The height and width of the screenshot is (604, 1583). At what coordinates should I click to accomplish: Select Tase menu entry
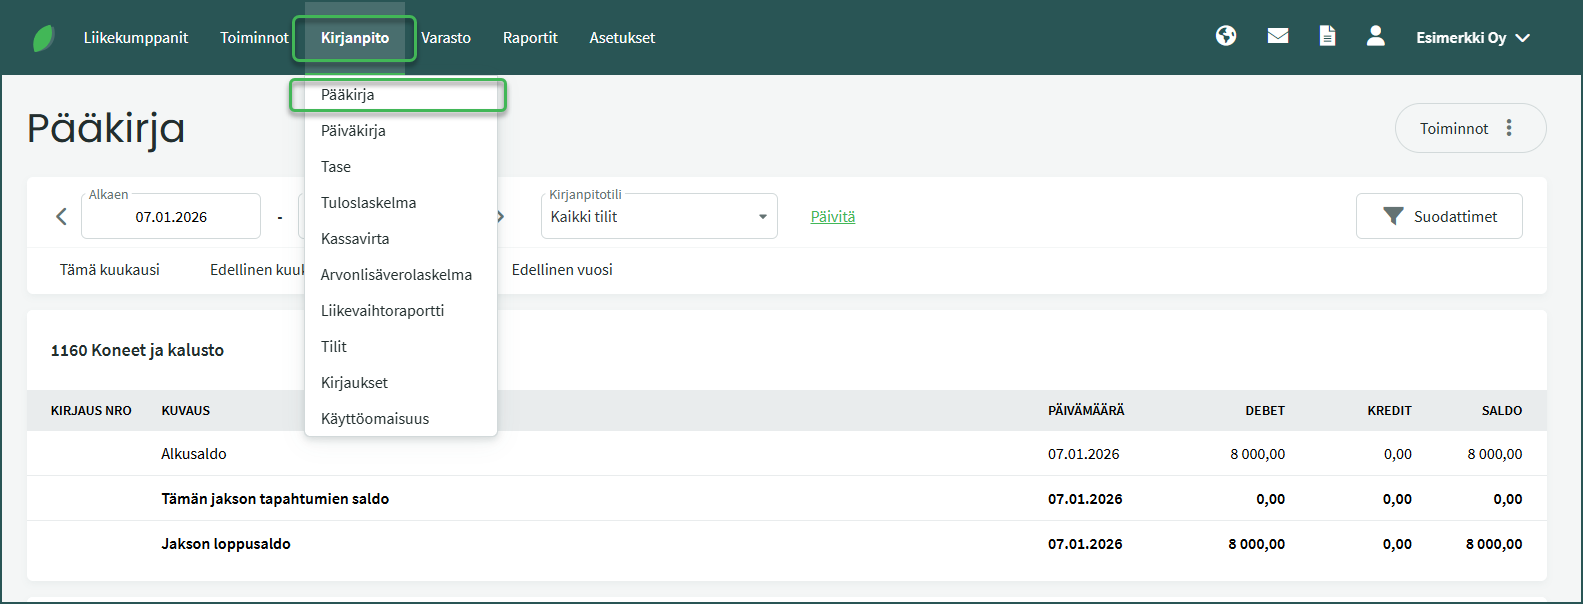(x=336, y=167)
